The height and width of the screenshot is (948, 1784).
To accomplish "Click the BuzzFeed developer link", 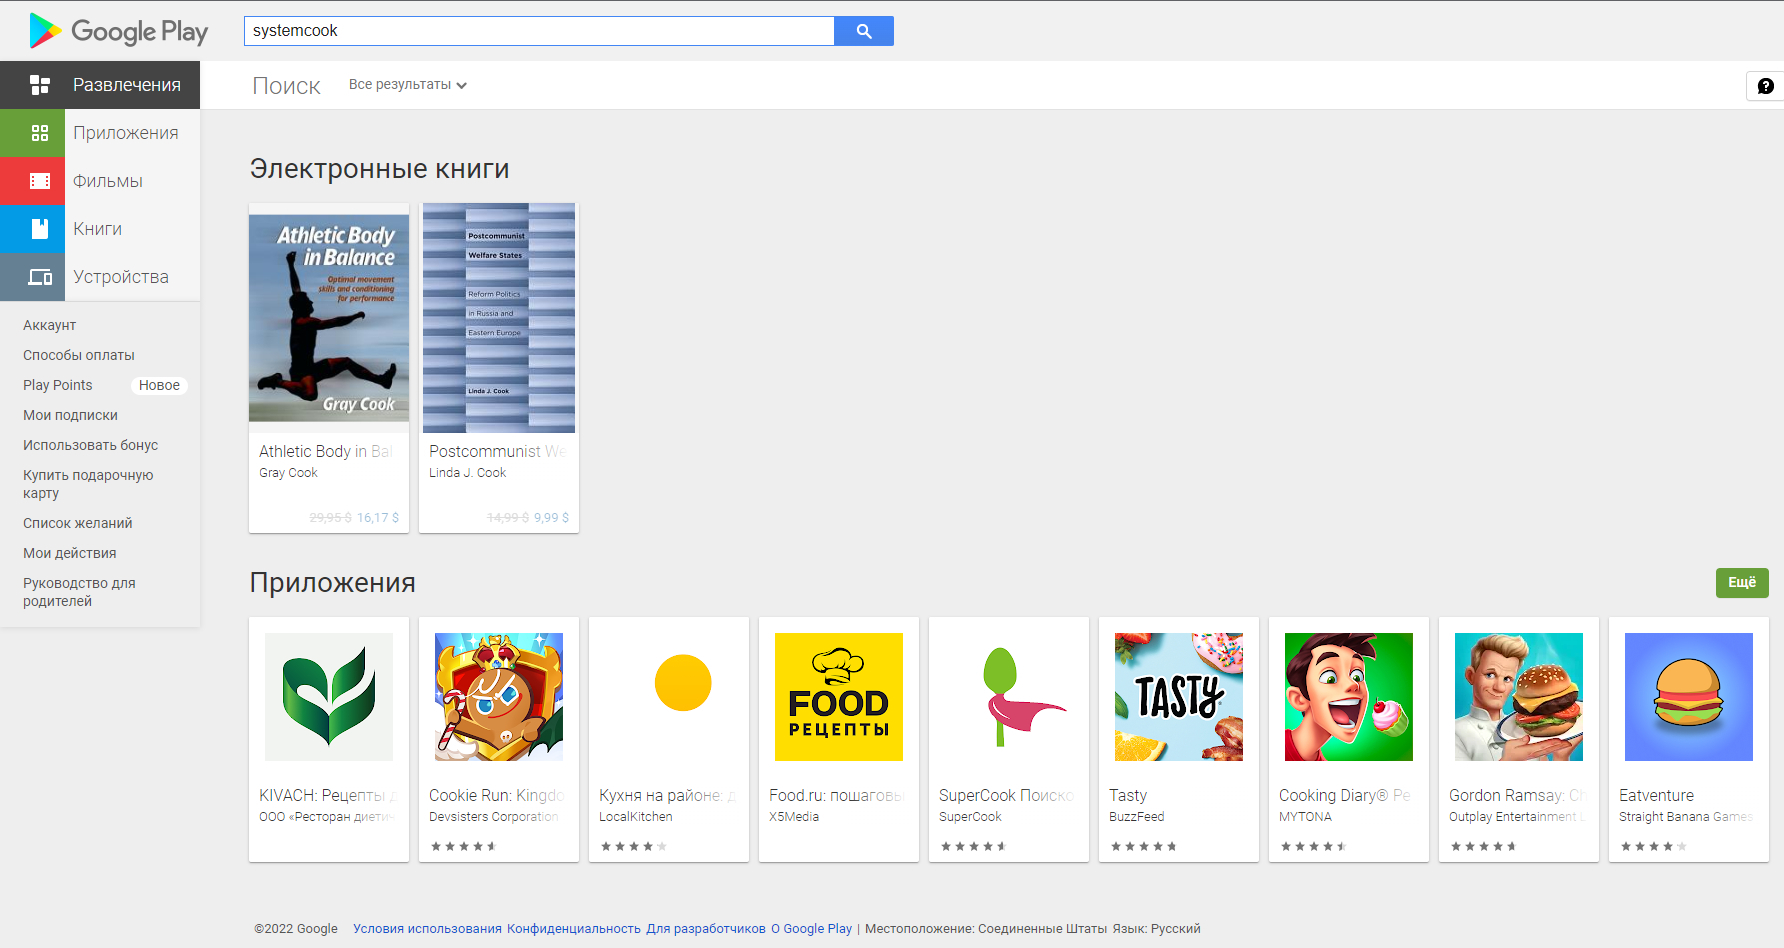I will (x=1137, y=817).
